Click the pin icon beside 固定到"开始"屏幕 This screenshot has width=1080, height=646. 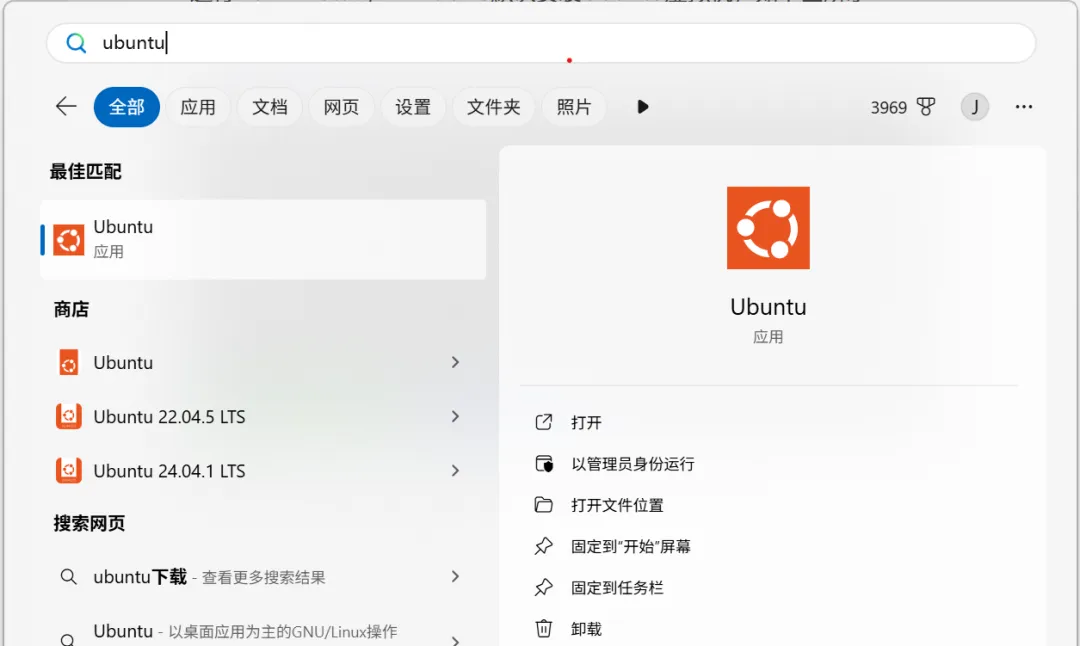point(543,546)
